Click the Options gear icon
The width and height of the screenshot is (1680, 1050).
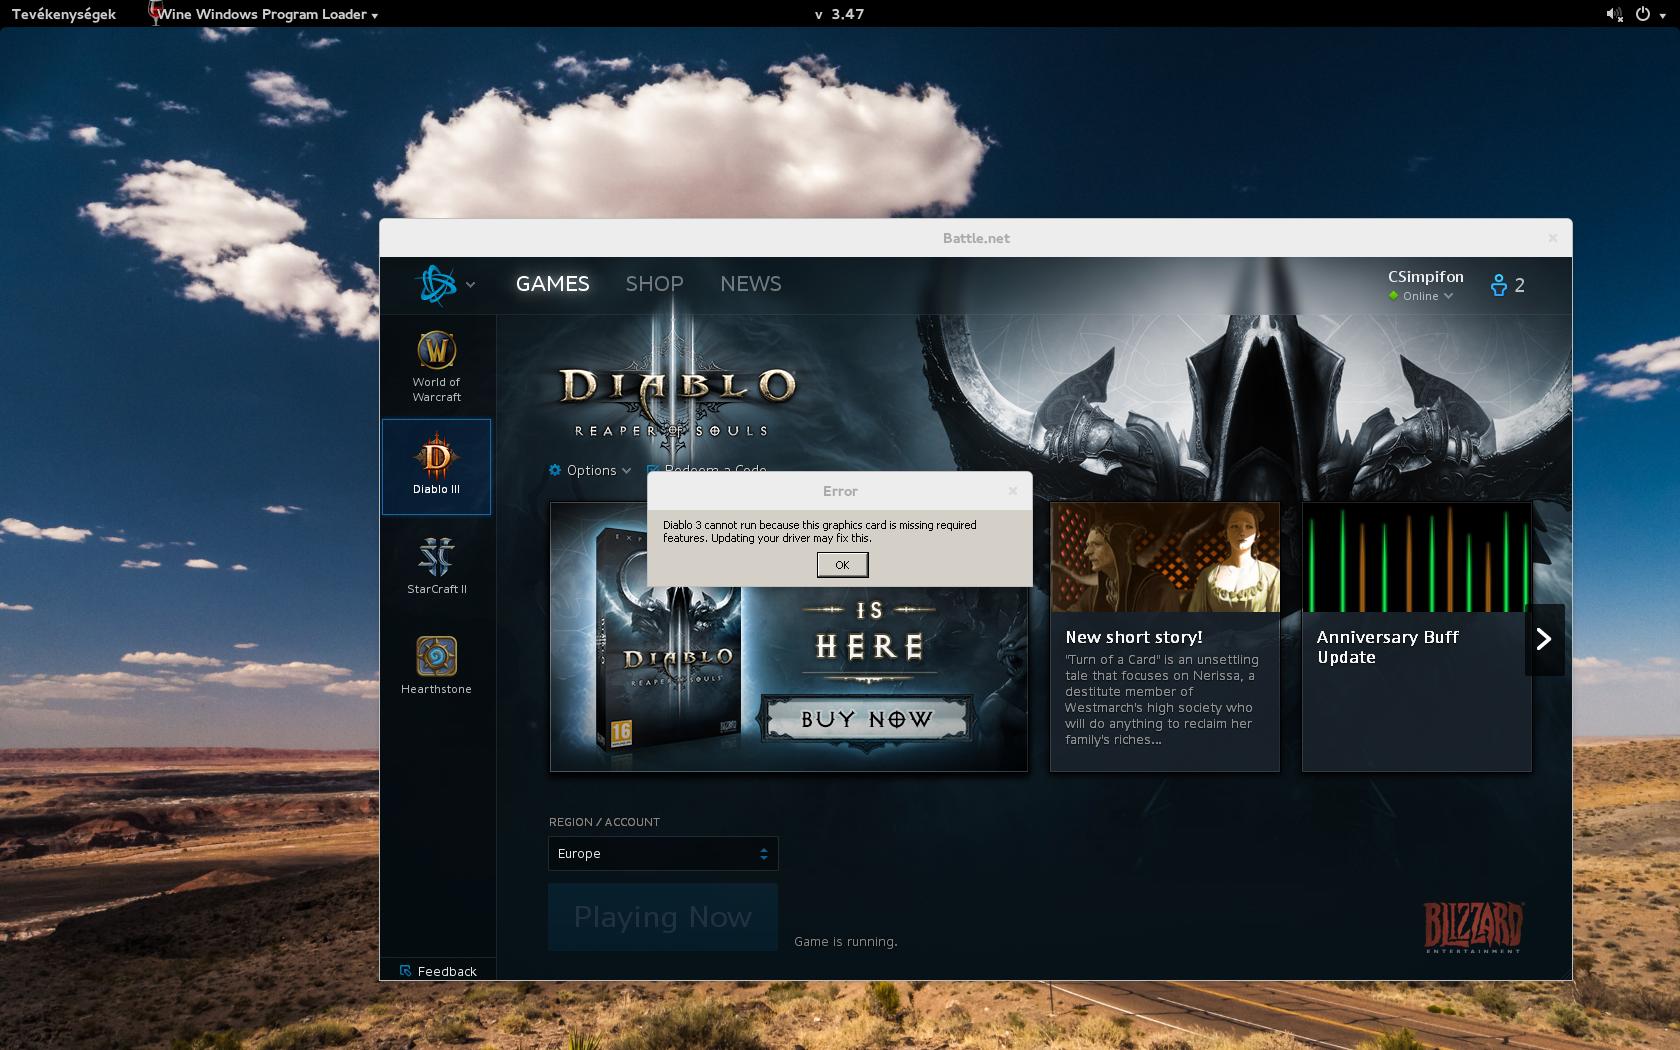point(555,470)
